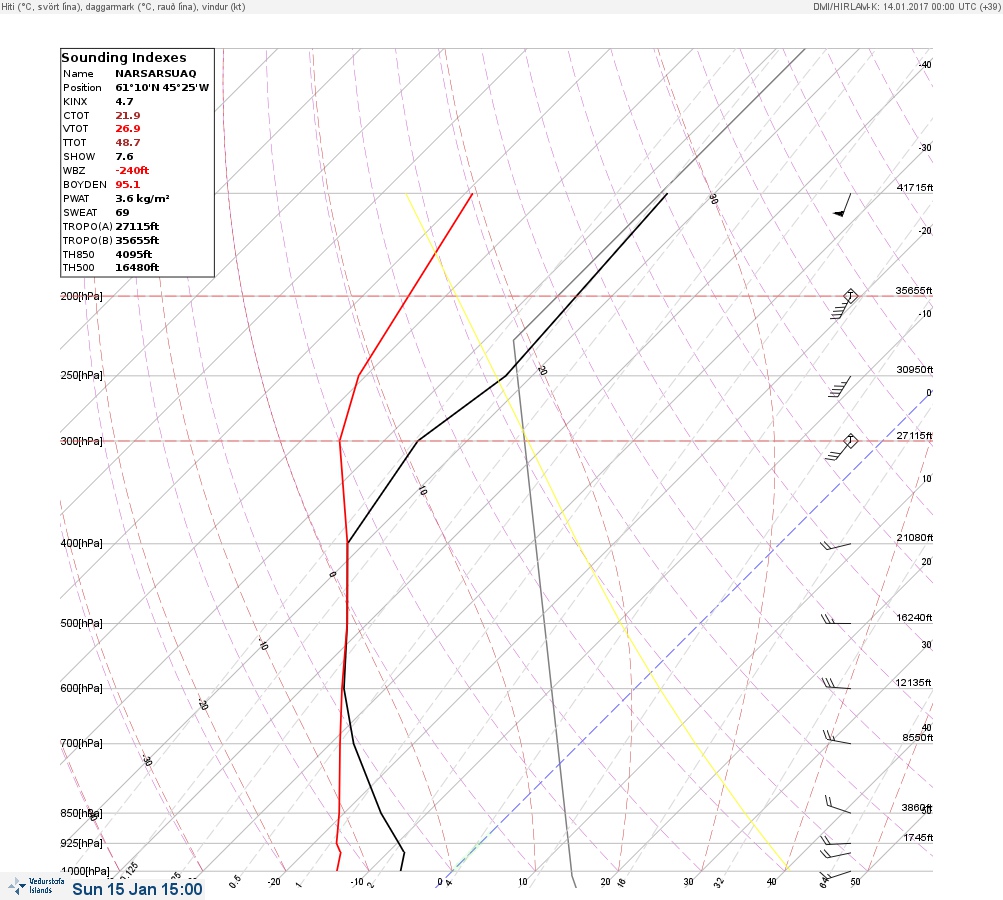This screenshot has width=1003, height=900.
Task: Click the 21080ft height label
Action: pos(915,537)
